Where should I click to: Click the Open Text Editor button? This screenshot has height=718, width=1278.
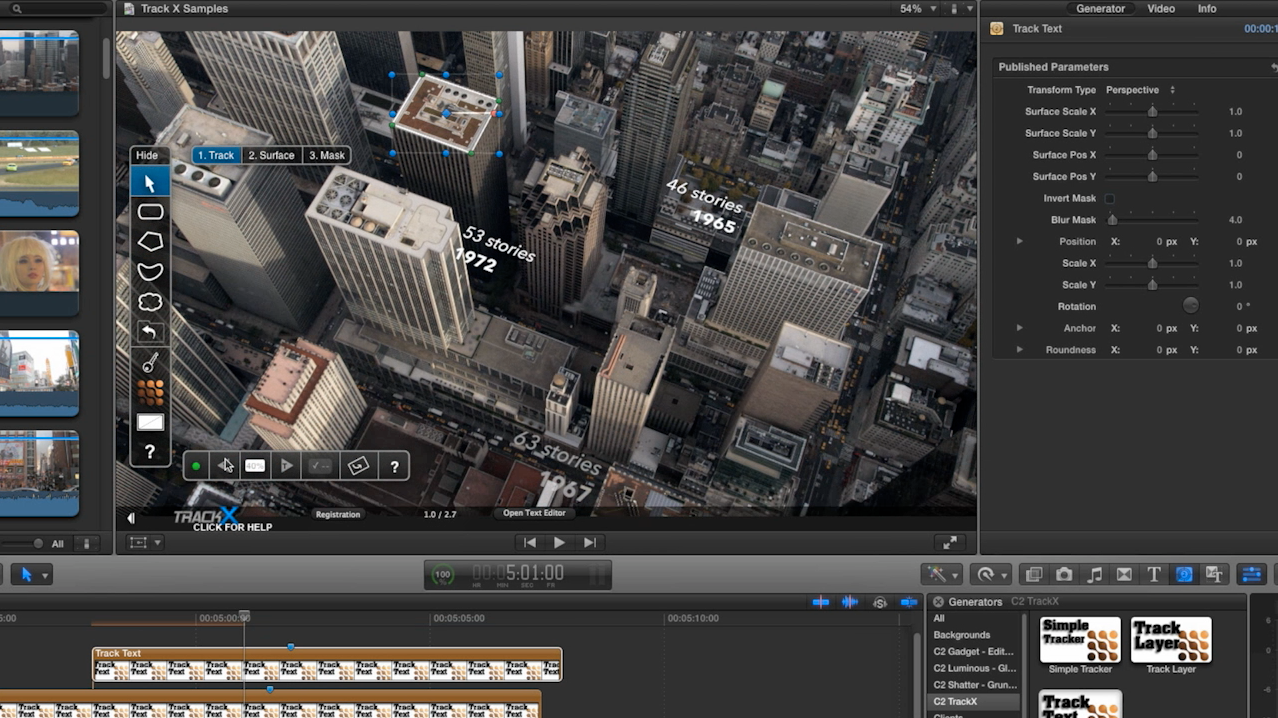(x=534, y=514)
